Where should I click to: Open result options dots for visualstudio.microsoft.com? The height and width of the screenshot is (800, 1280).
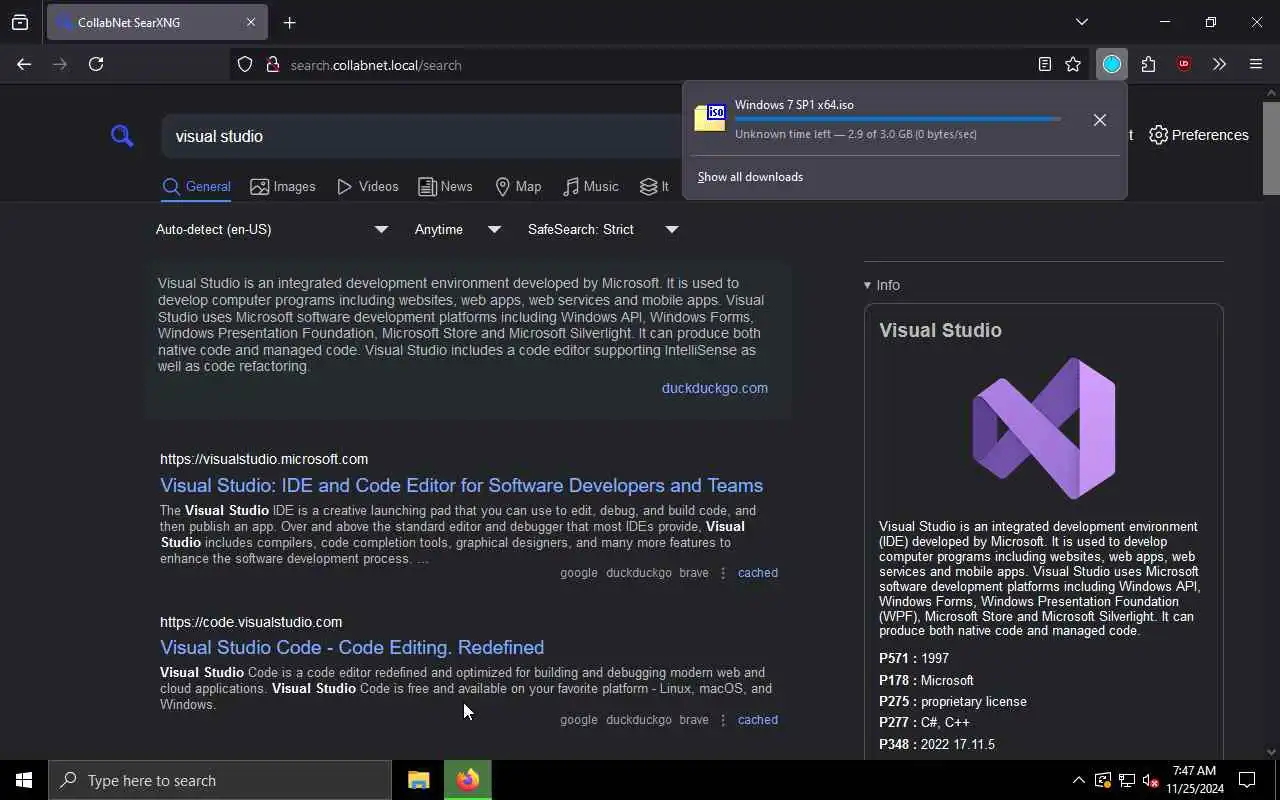(x=723, y=573)
